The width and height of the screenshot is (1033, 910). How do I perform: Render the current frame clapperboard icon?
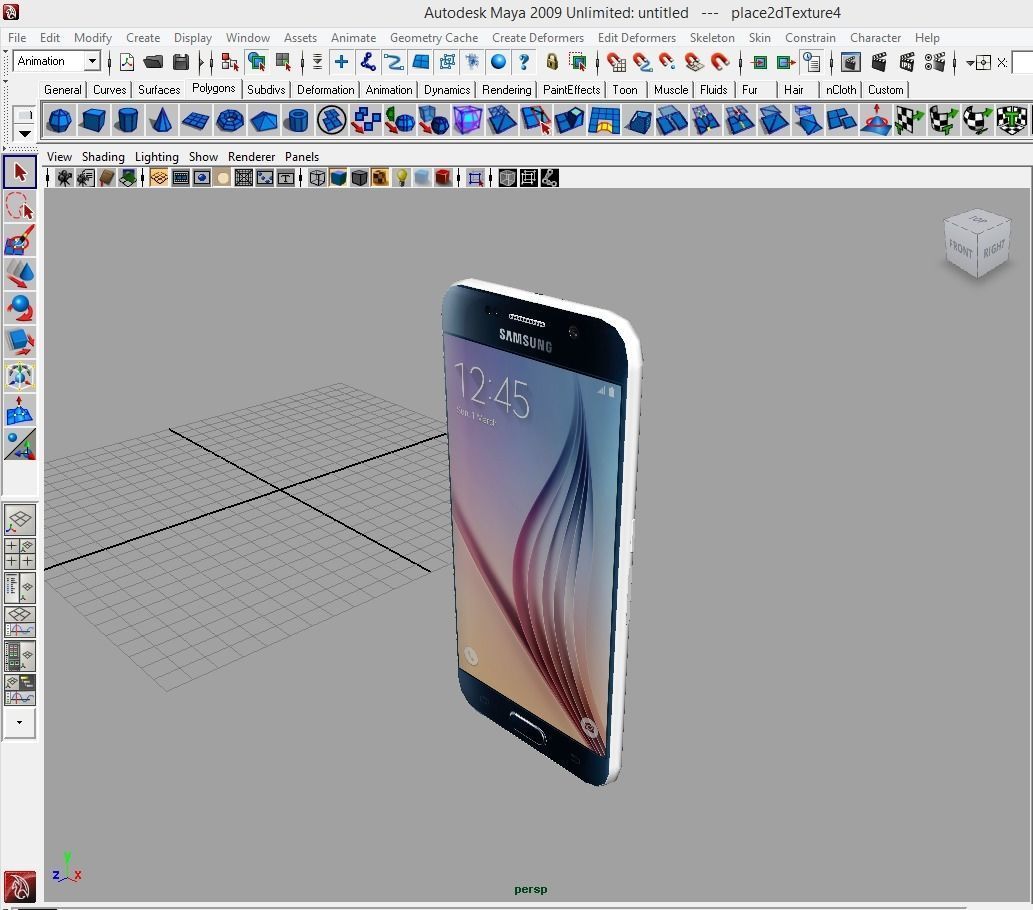[x=879, y=63]
